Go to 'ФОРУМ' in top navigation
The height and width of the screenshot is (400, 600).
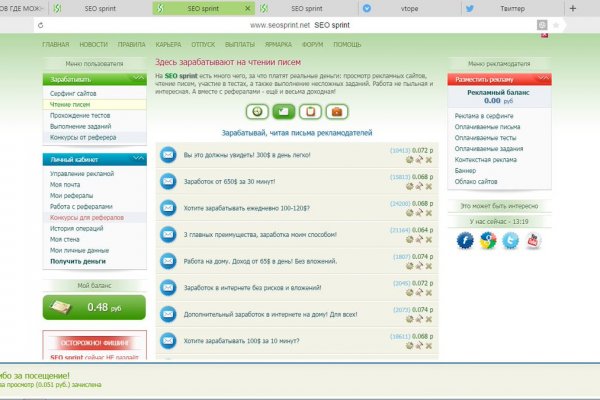tap(312, 46)
